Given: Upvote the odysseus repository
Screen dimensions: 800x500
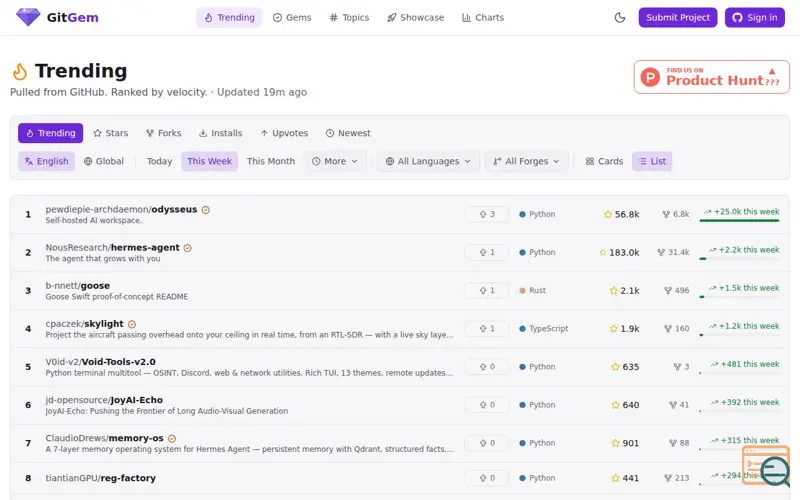Looking at the screenshot, I should pos(487,214).
